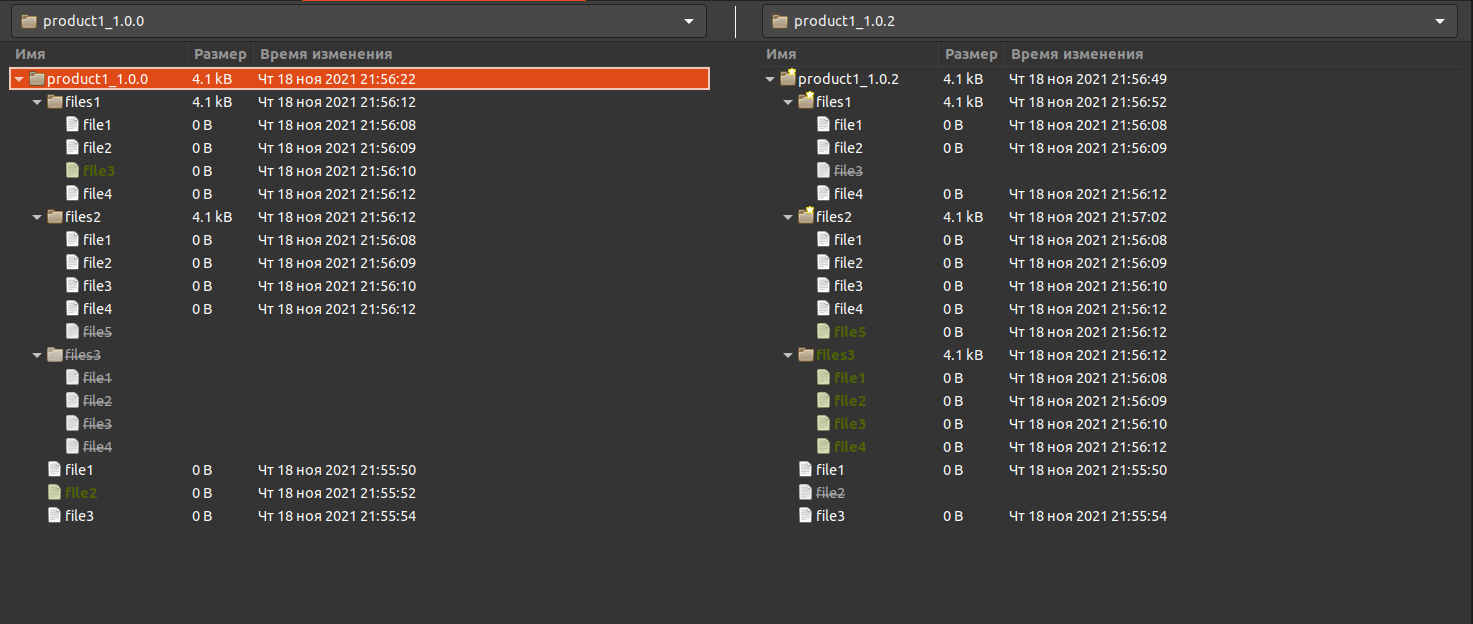Click product1_1.0.2 folder icon in right tree
The height and width of the screenshot is (624, 1473).
pos(788,78)
